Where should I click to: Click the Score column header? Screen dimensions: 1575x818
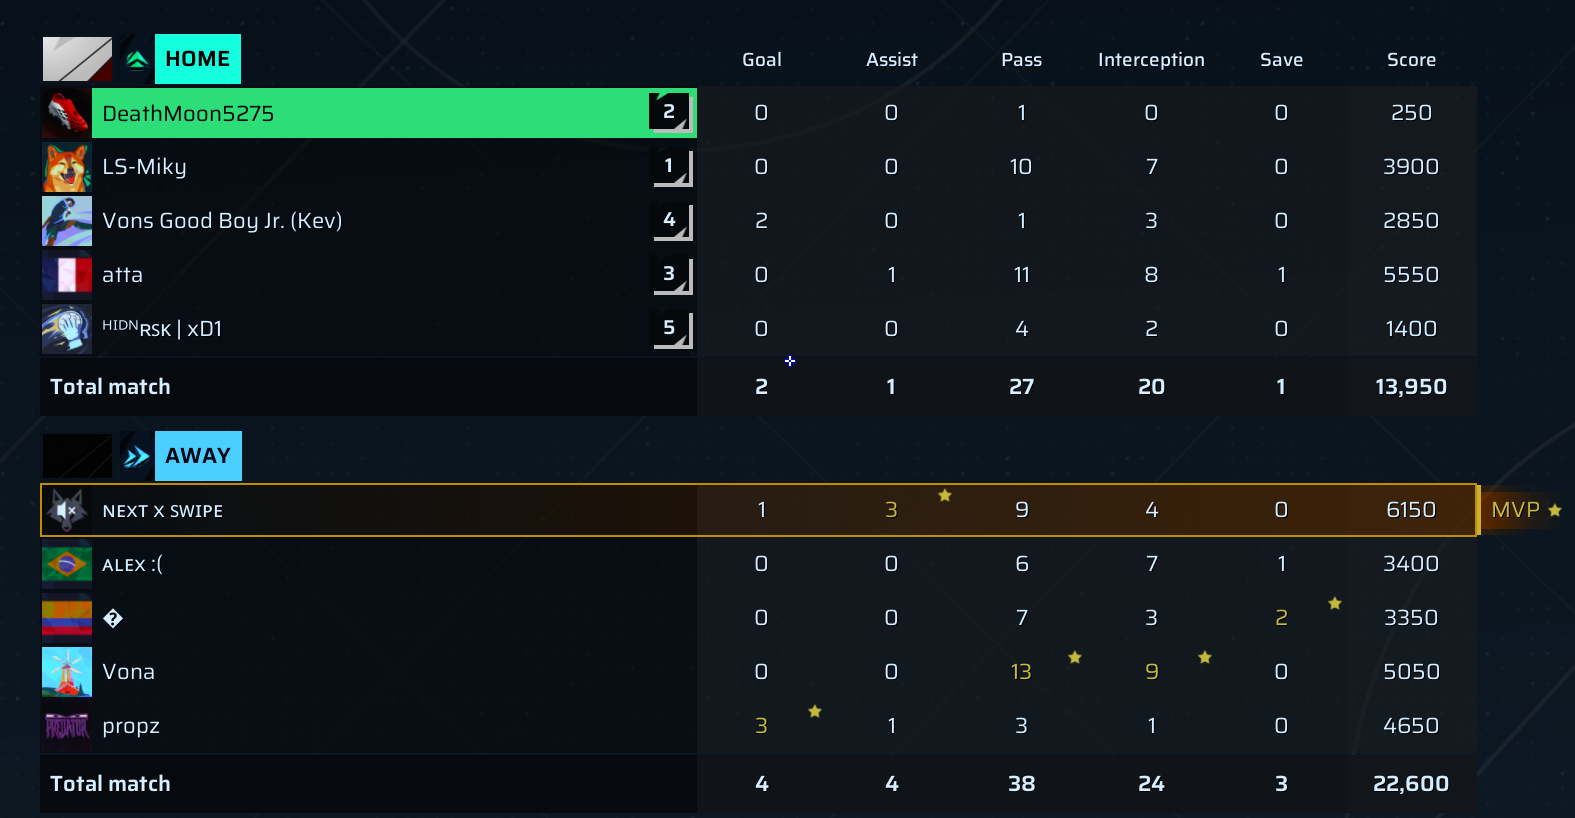click(1411, 60)
